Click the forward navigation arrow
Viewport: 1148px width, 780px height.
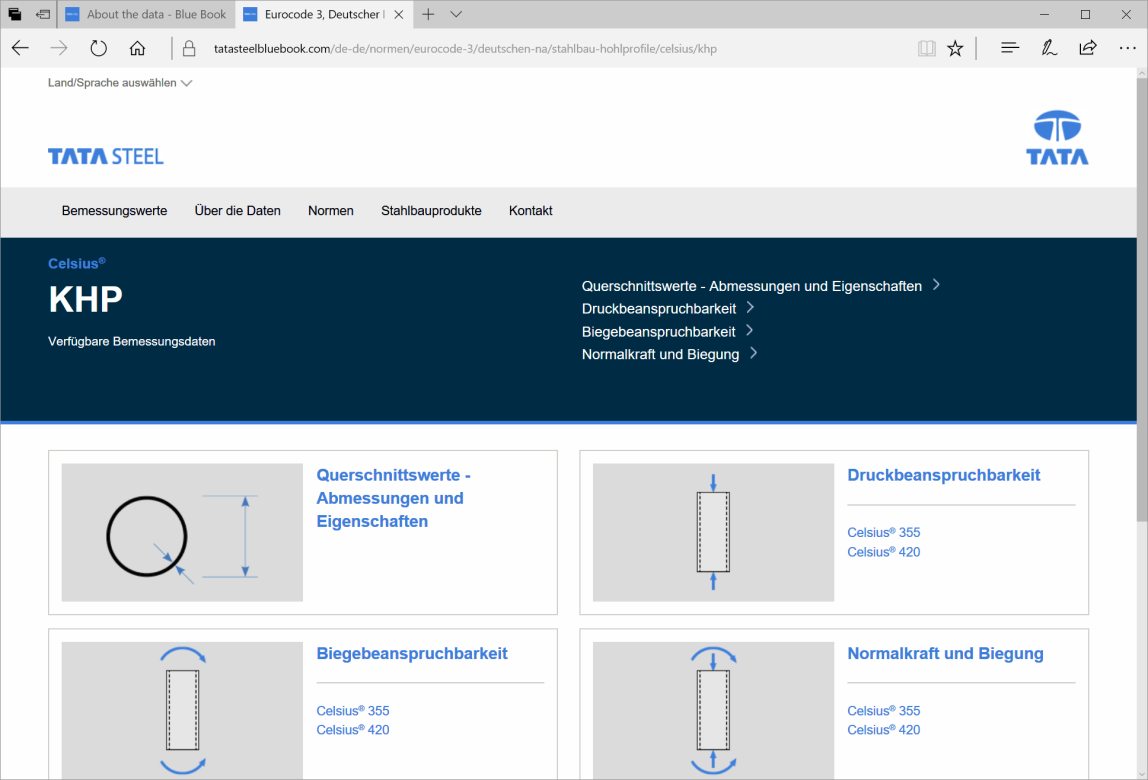[59, 48]
